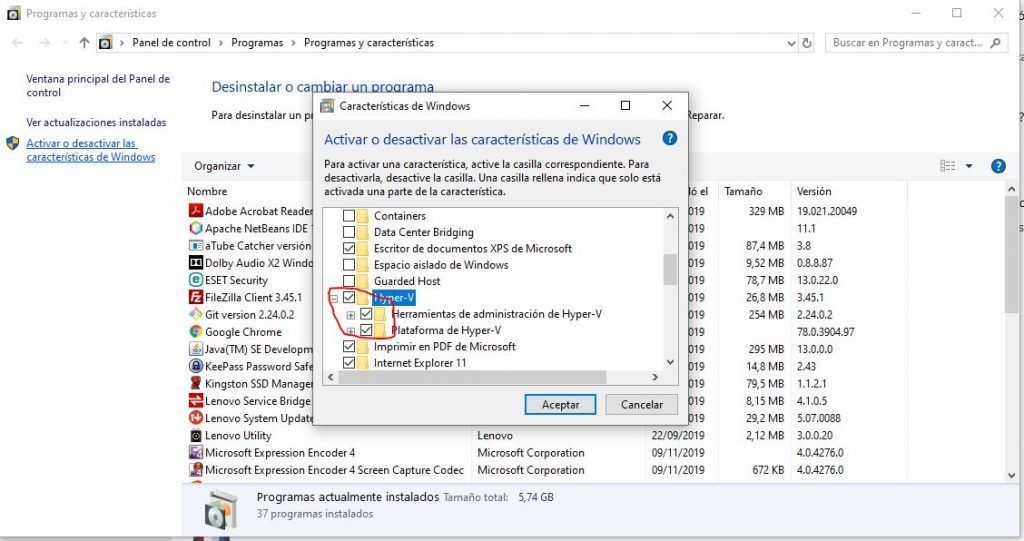Open Ventana principal del Panel de control
Image resolution: width=1024 pixels, height=541 pixels.
[x=98, y=86]
